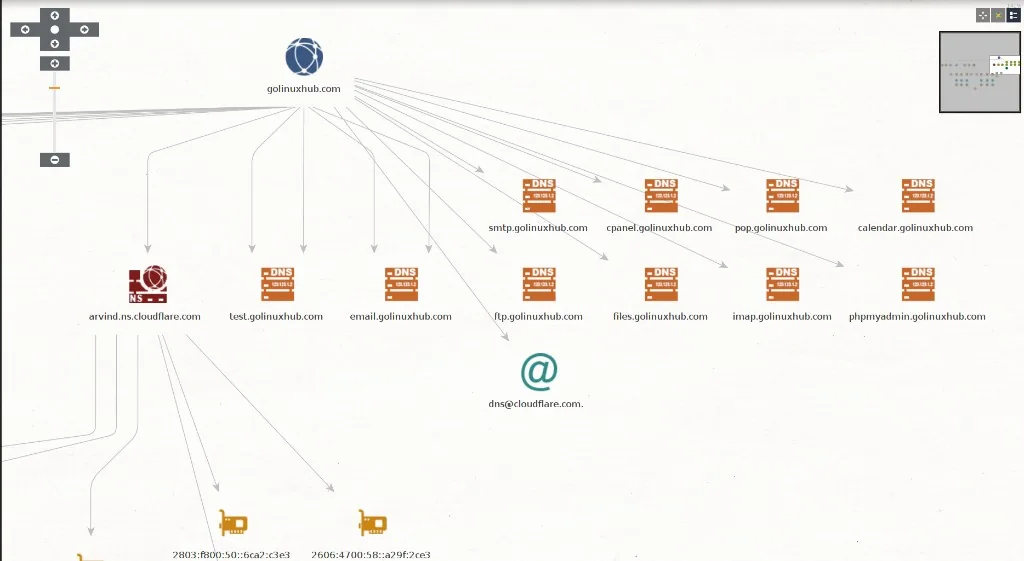Click the phpmyadmin.golinuxhub.com label
Screen dimensions: 1024x561
[x=918, y=317]
